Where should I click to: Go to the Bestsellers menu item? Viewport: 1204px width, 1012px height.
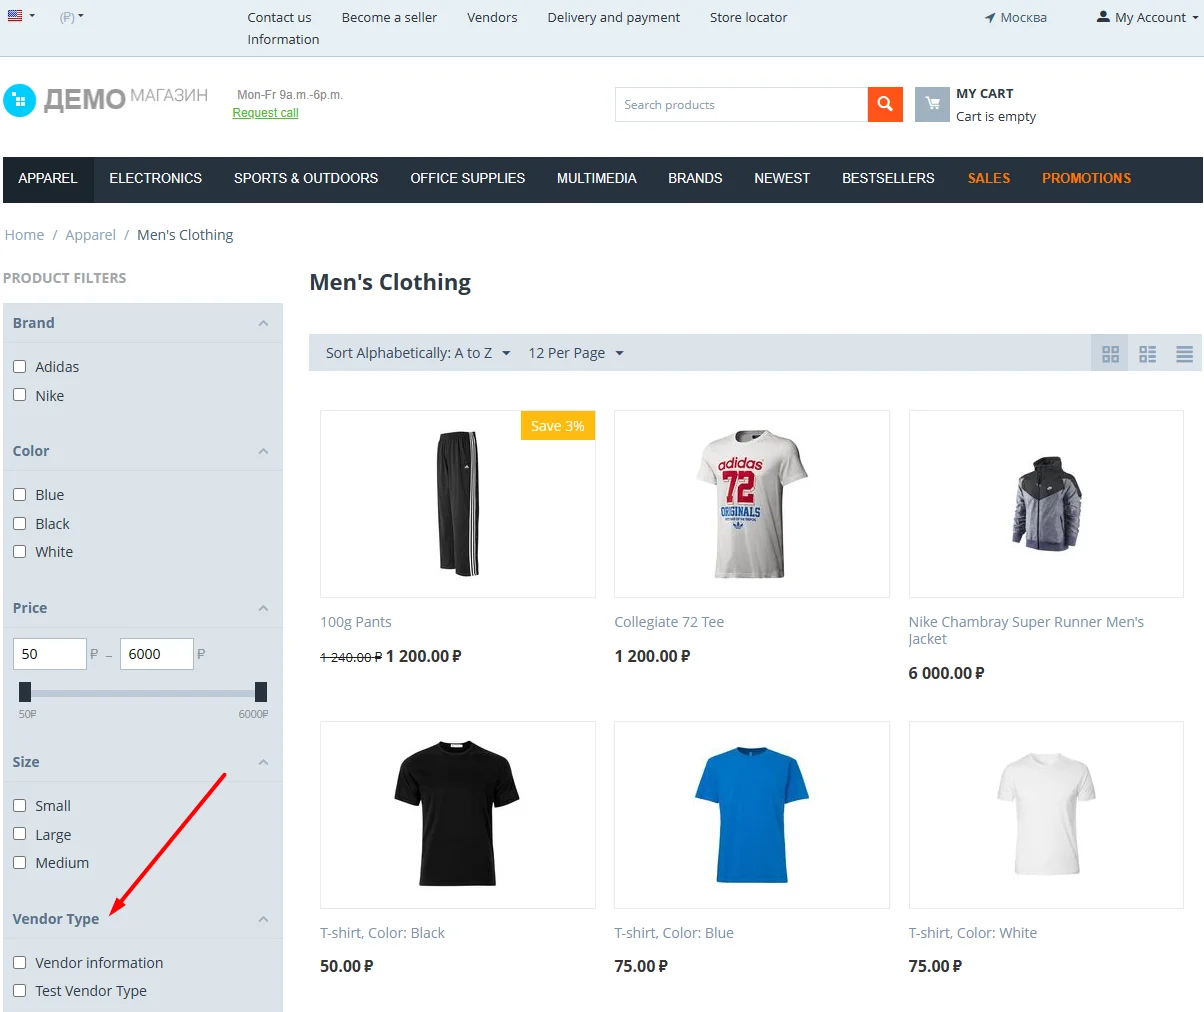pyautogui.click(x=888, y=178)
